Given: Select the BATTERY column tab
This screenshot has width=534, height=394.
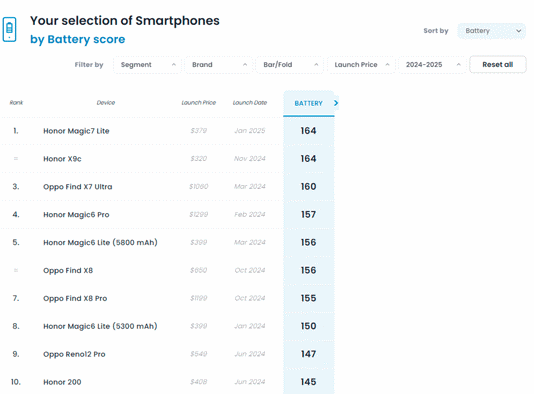Looking at the screenshot, I should pos(309,103).
